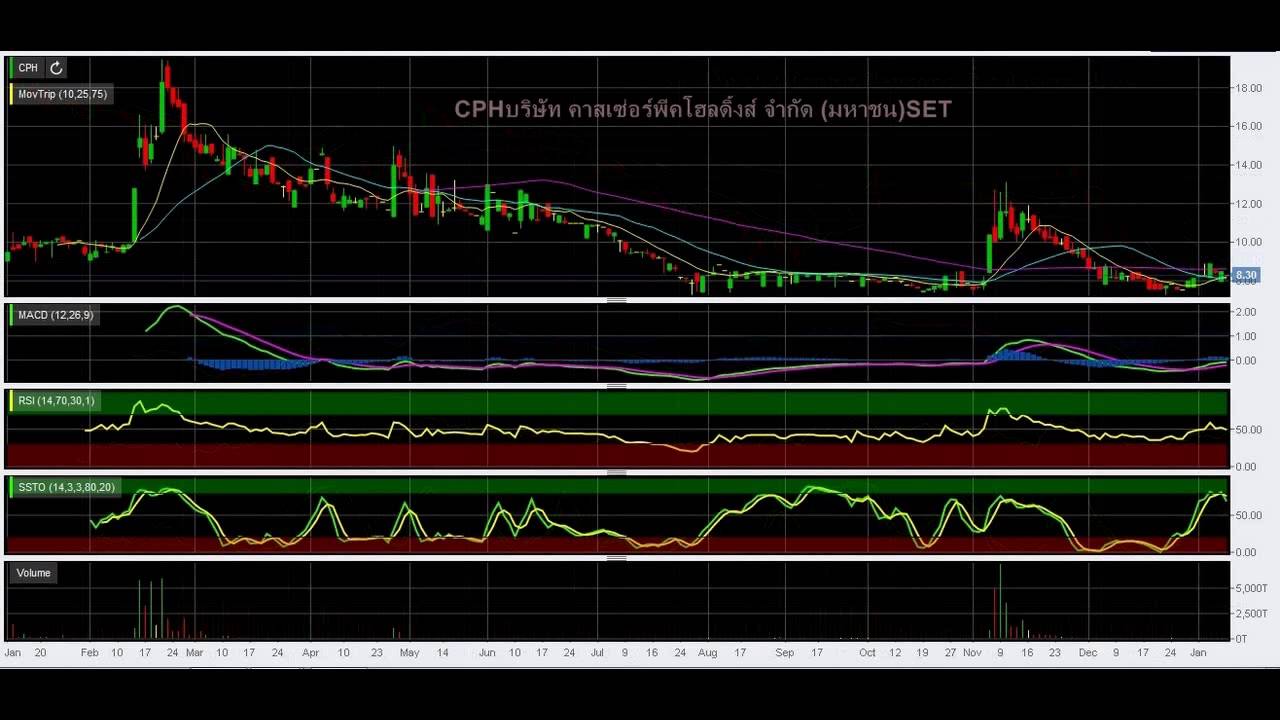The image size is (1280, 720).
Task: Click the Sep date label
Action: tap(785, 653)
